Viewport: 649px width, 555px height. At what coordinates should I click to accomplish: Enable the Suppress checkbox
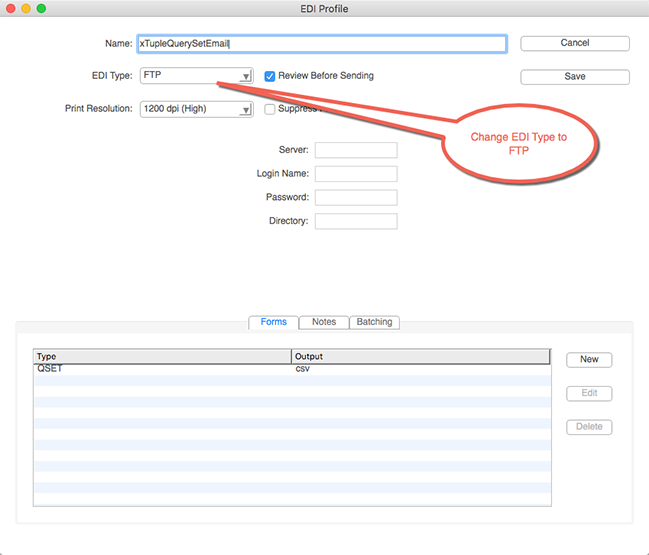pos(270,109)
